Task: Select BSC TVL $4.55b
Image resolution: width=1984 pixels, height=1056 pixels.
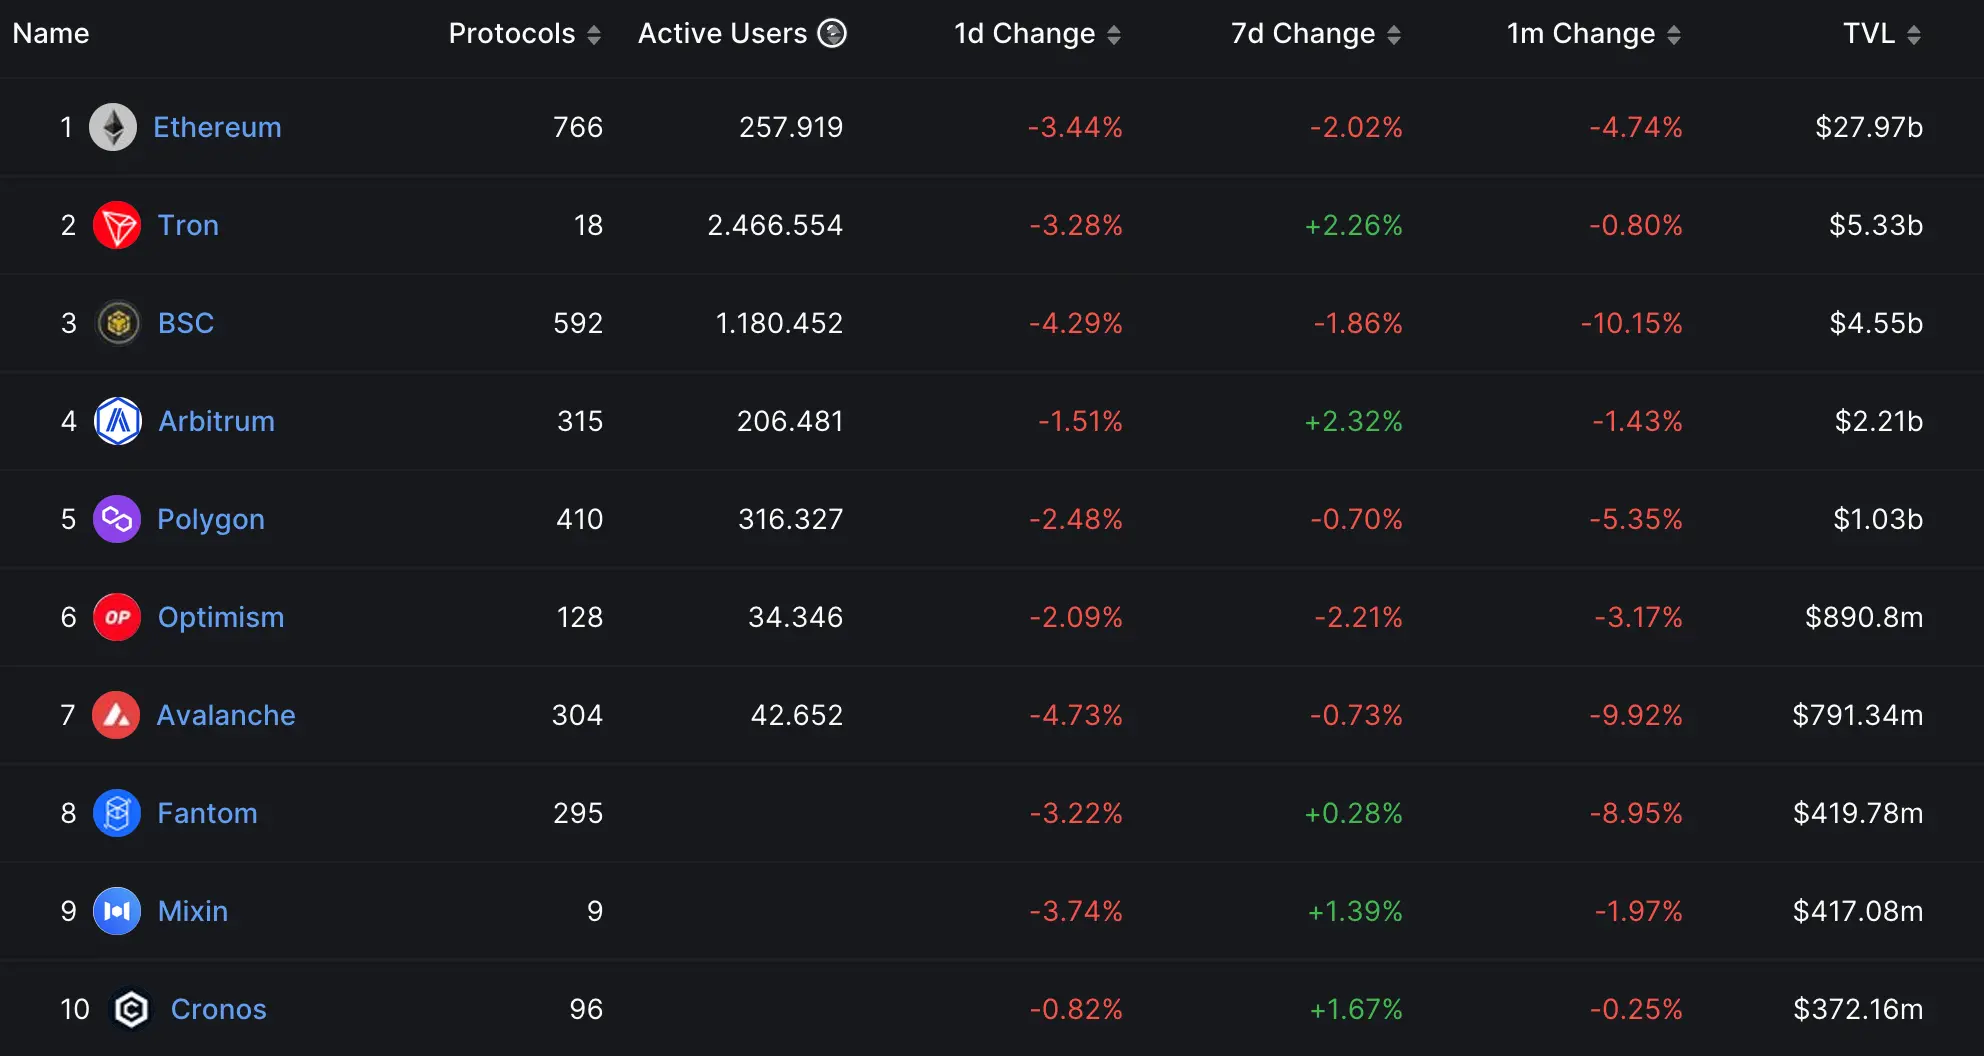Action: [x=1877, y=323]
